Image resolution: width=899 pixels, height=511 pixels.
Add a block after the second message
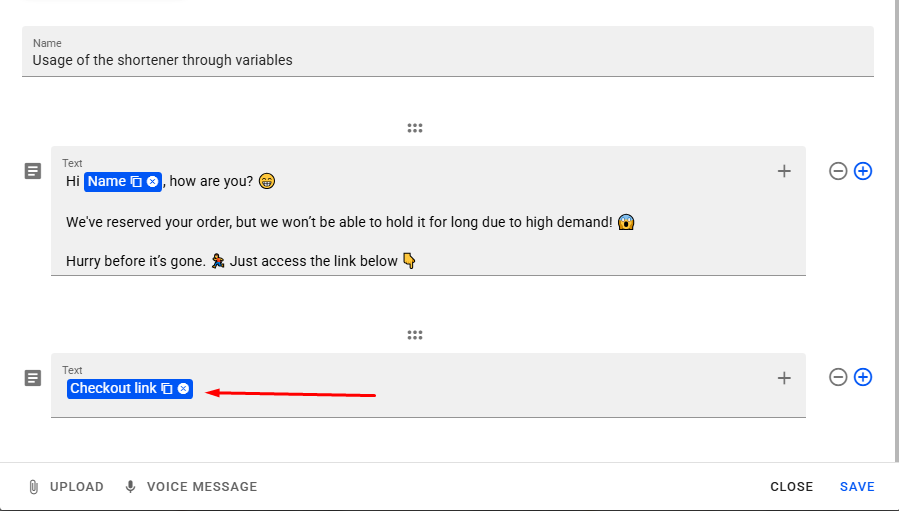pos(863,377)
